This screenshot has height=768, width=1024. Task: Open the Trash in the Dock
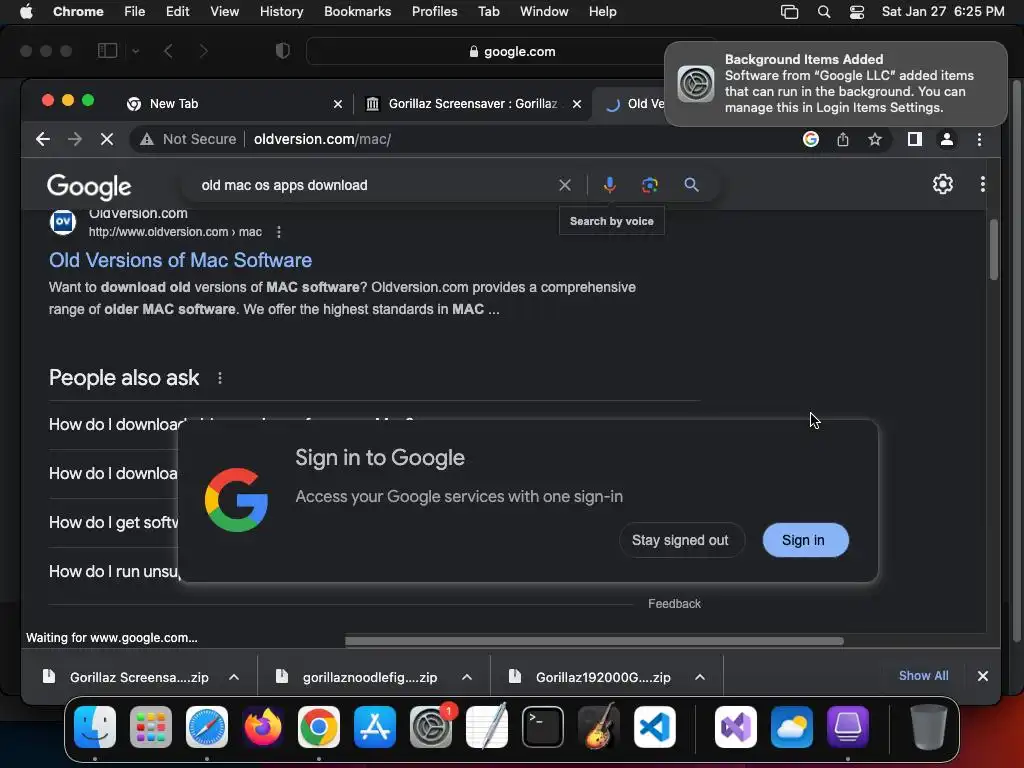(928, 727)
